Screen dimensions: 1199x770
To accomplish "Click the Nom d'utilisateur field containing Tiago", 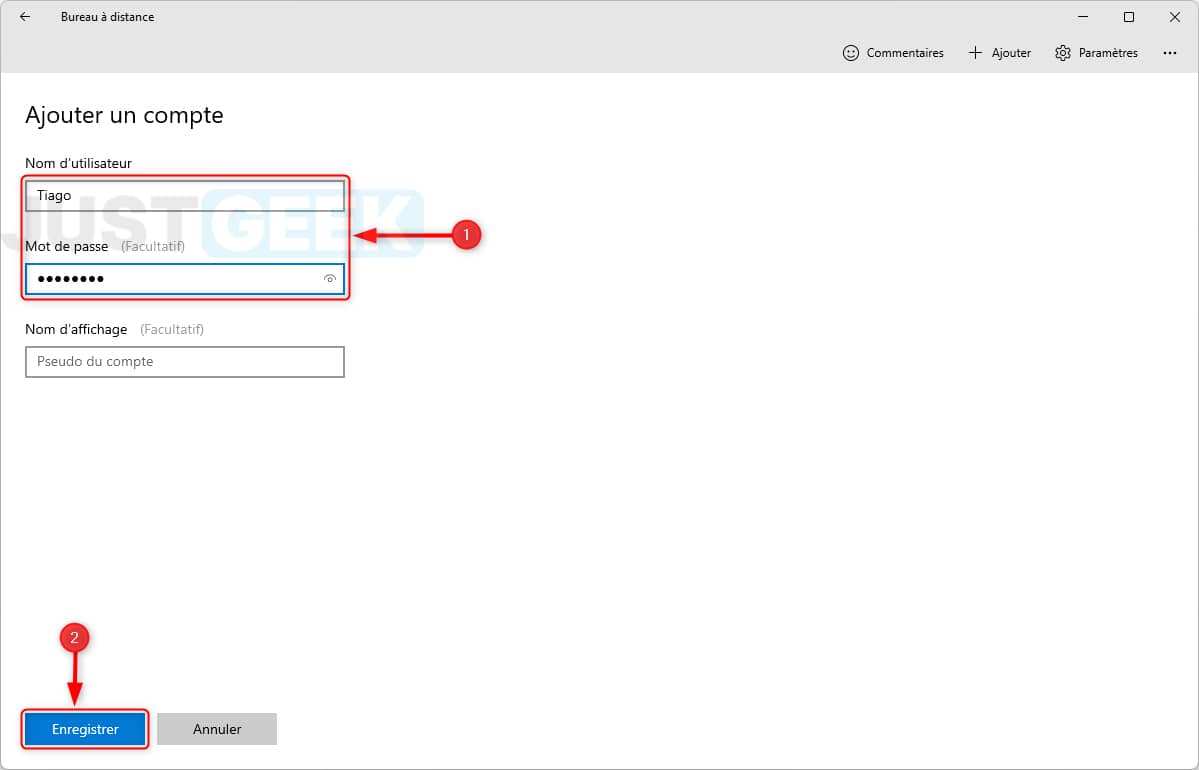I will pyautogui.click(x=185, y=196).
